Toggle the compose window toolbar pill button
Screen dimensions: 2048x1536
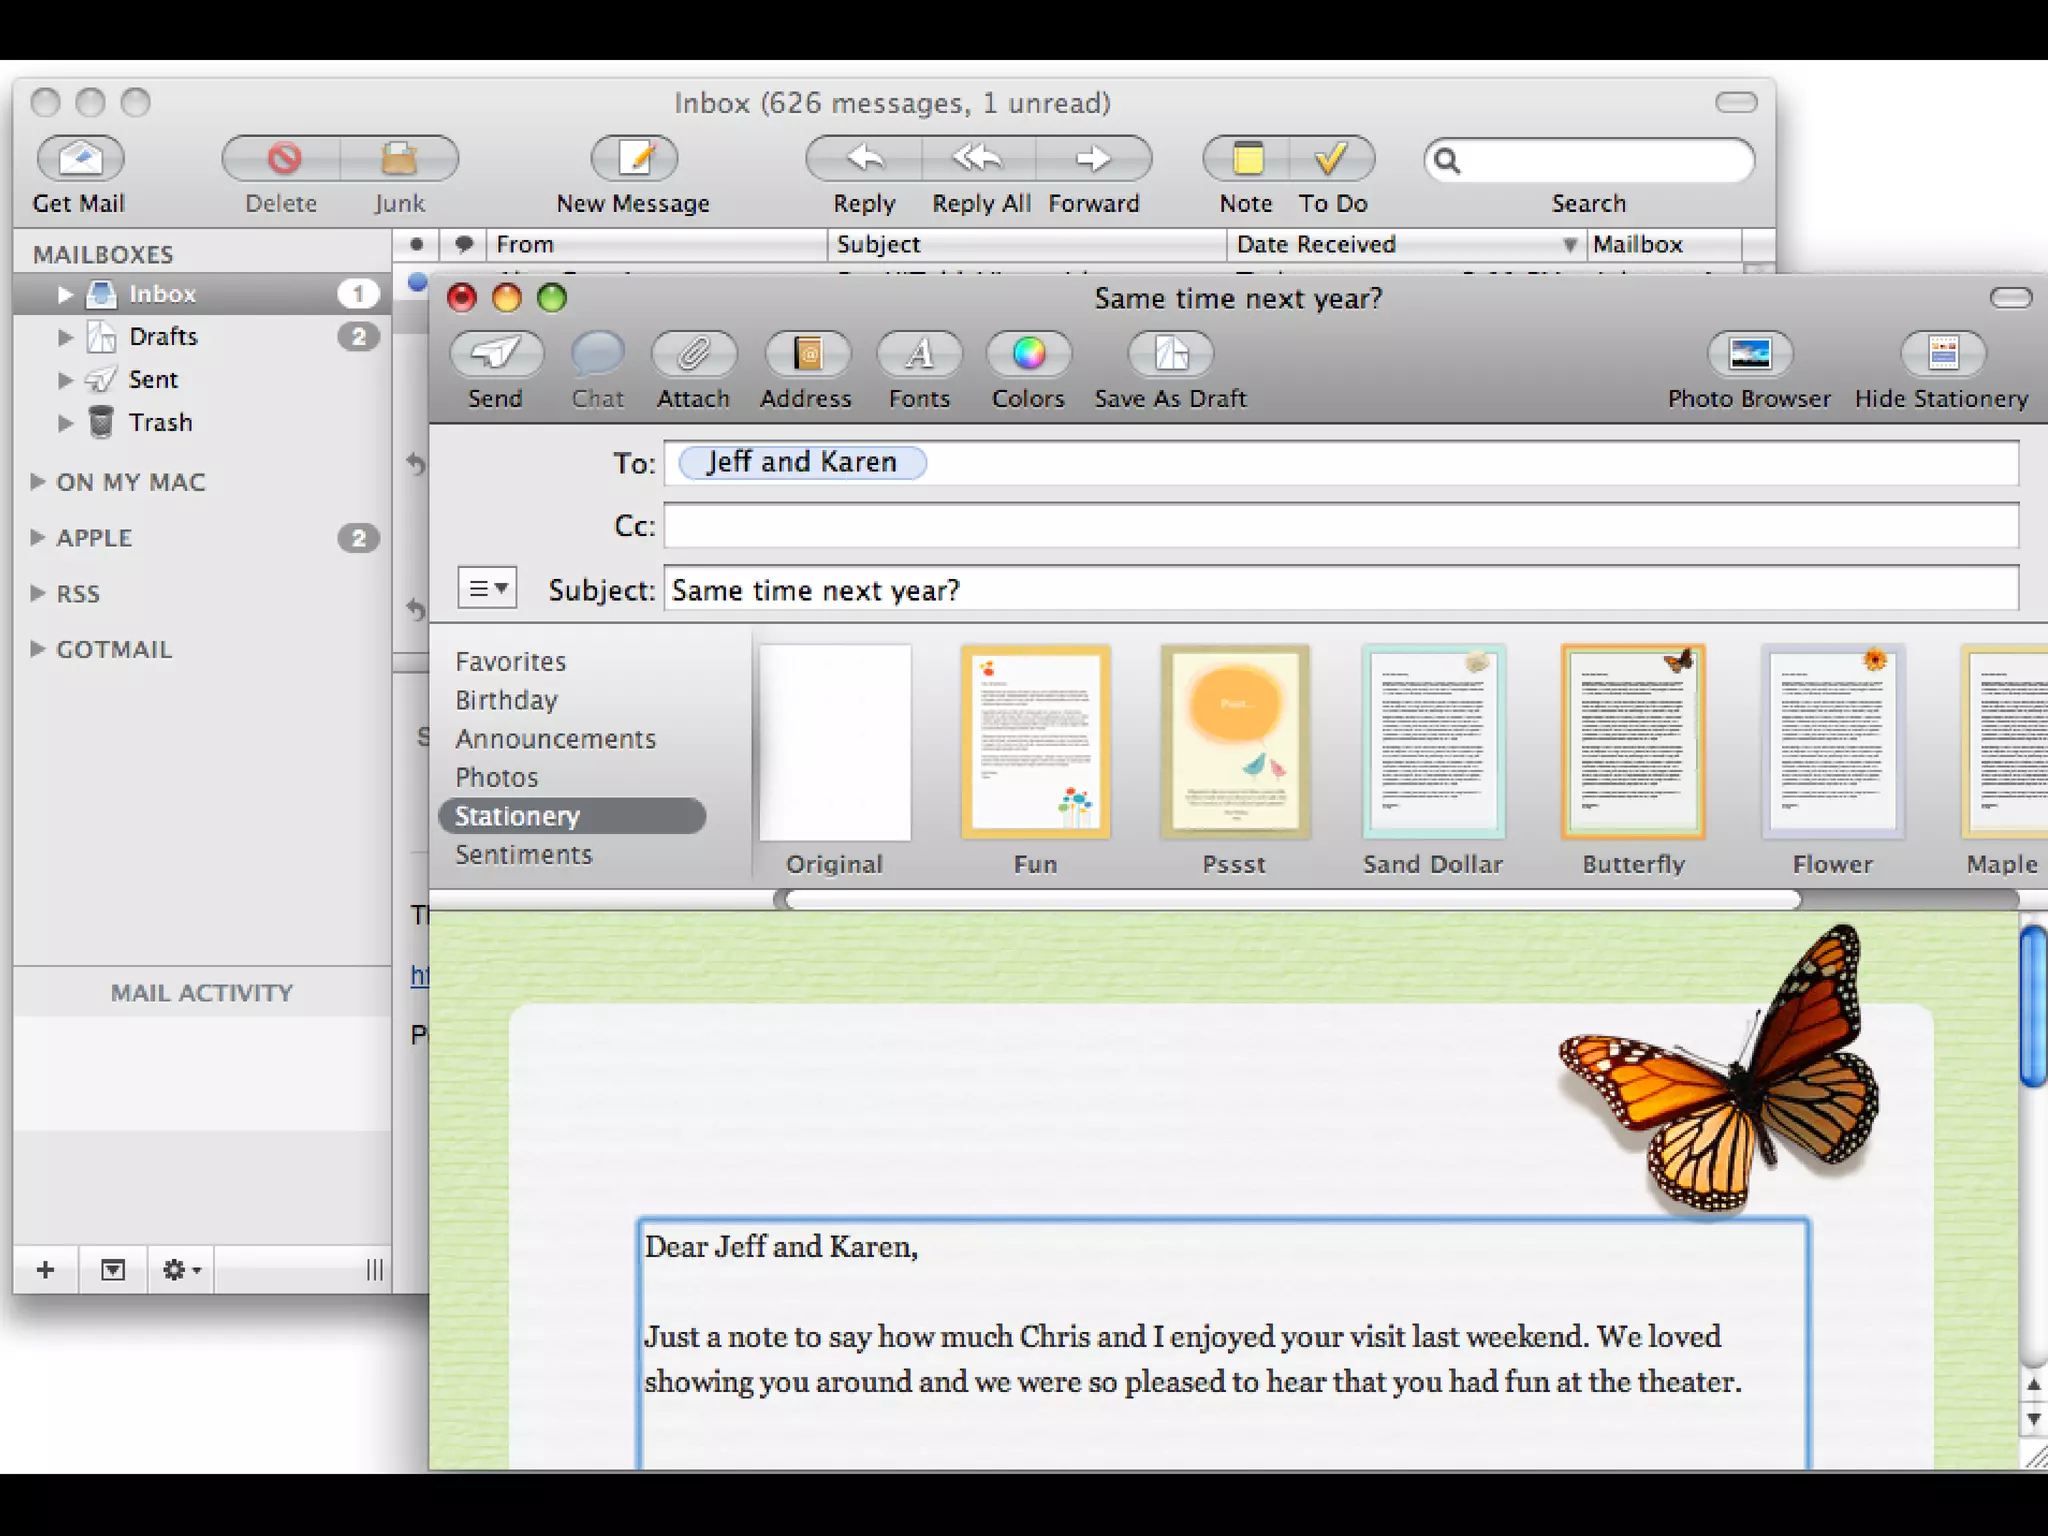pyautogui.click(x=2010, y=298)
